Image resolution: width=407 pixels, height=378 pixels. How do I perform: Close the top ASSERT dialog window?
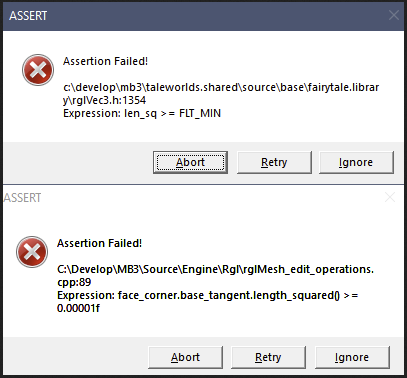(x=394, y=15)
